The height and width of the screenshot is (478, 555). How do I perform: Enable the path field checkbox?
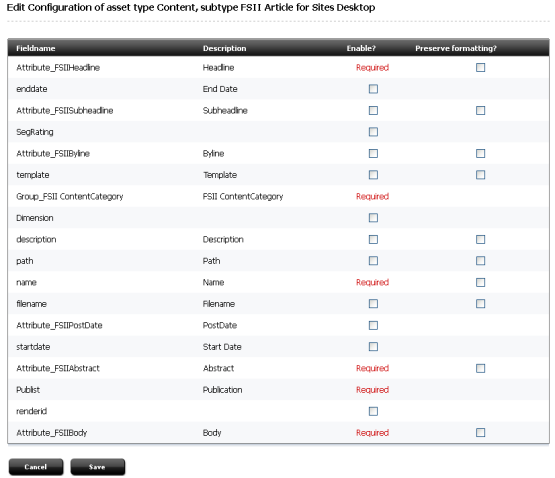point(373,261)
